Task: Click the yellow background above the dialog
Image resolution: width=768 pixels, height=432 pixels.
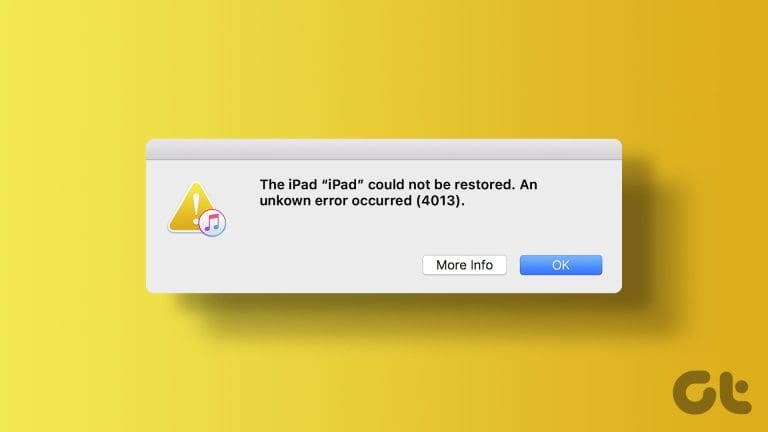Action: pyautogui.click(x=384, y=69)
